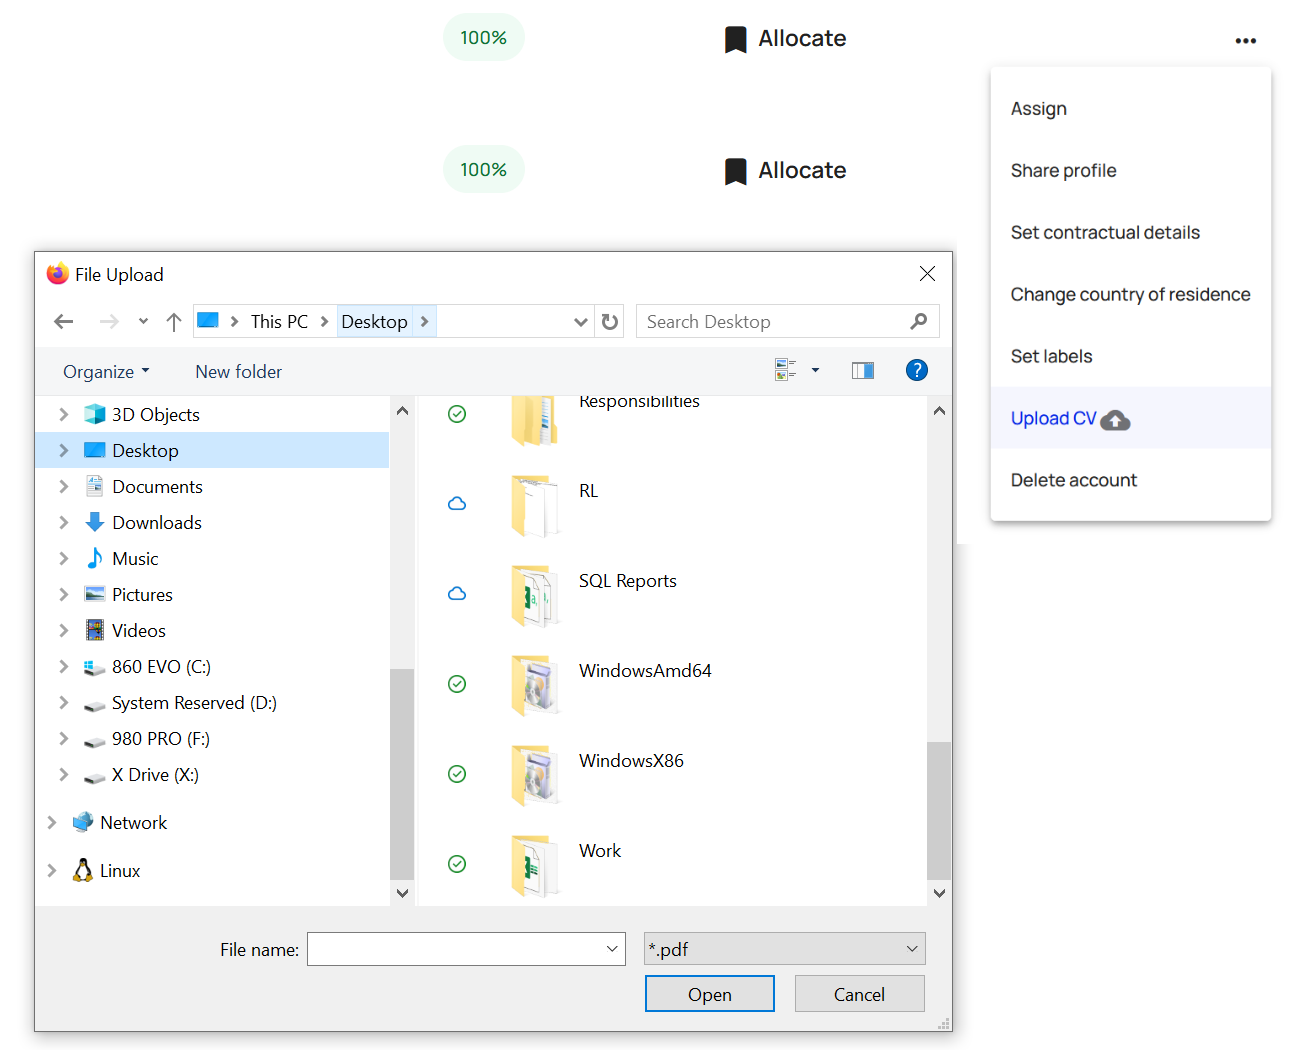The width and height of the screenshot is (1289, 1050).
Task: Select the RL folder icon
Action: coord(535,506)
